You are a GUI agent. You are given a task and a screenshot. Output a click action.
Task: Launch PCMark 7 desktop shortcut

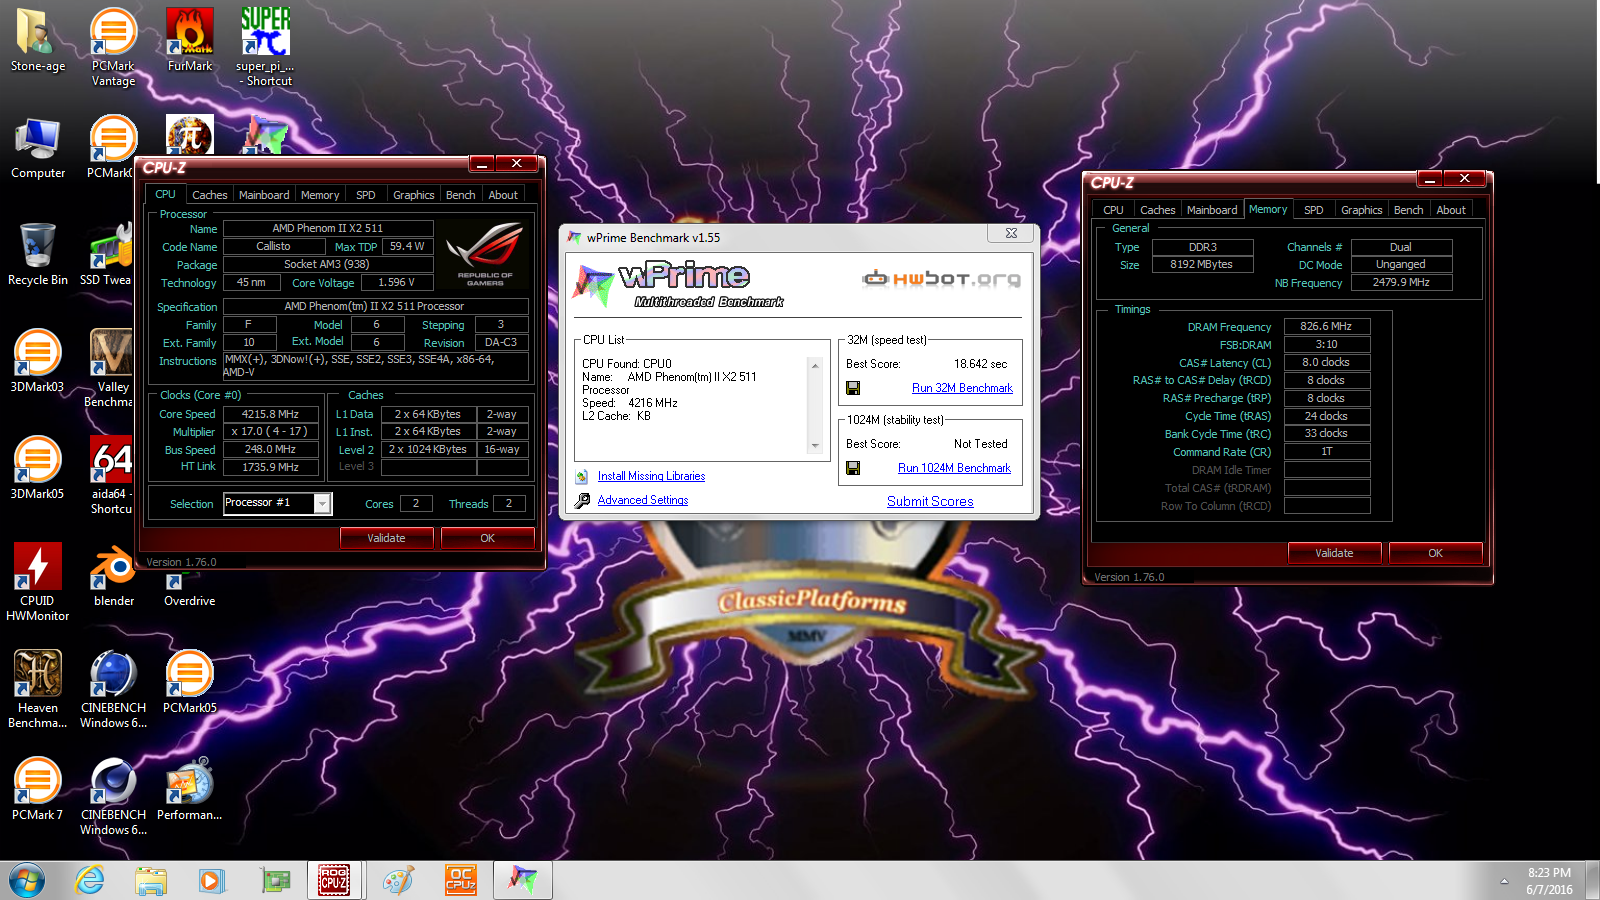(x=37, y=789)
